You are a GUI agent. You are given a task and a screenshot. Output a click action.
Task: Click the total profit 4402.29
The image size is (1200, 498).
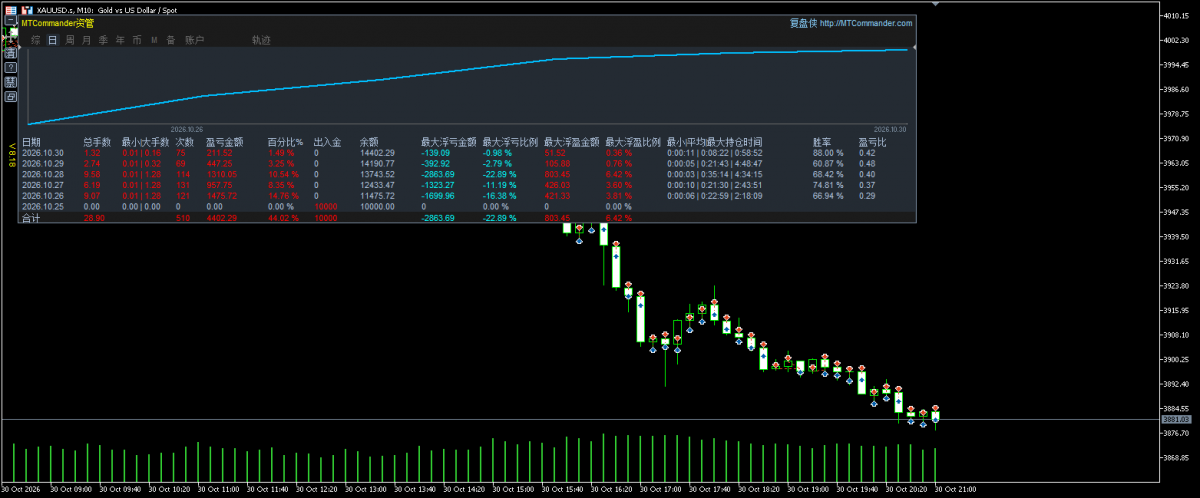pyautogui.click(x=221, y=217)
